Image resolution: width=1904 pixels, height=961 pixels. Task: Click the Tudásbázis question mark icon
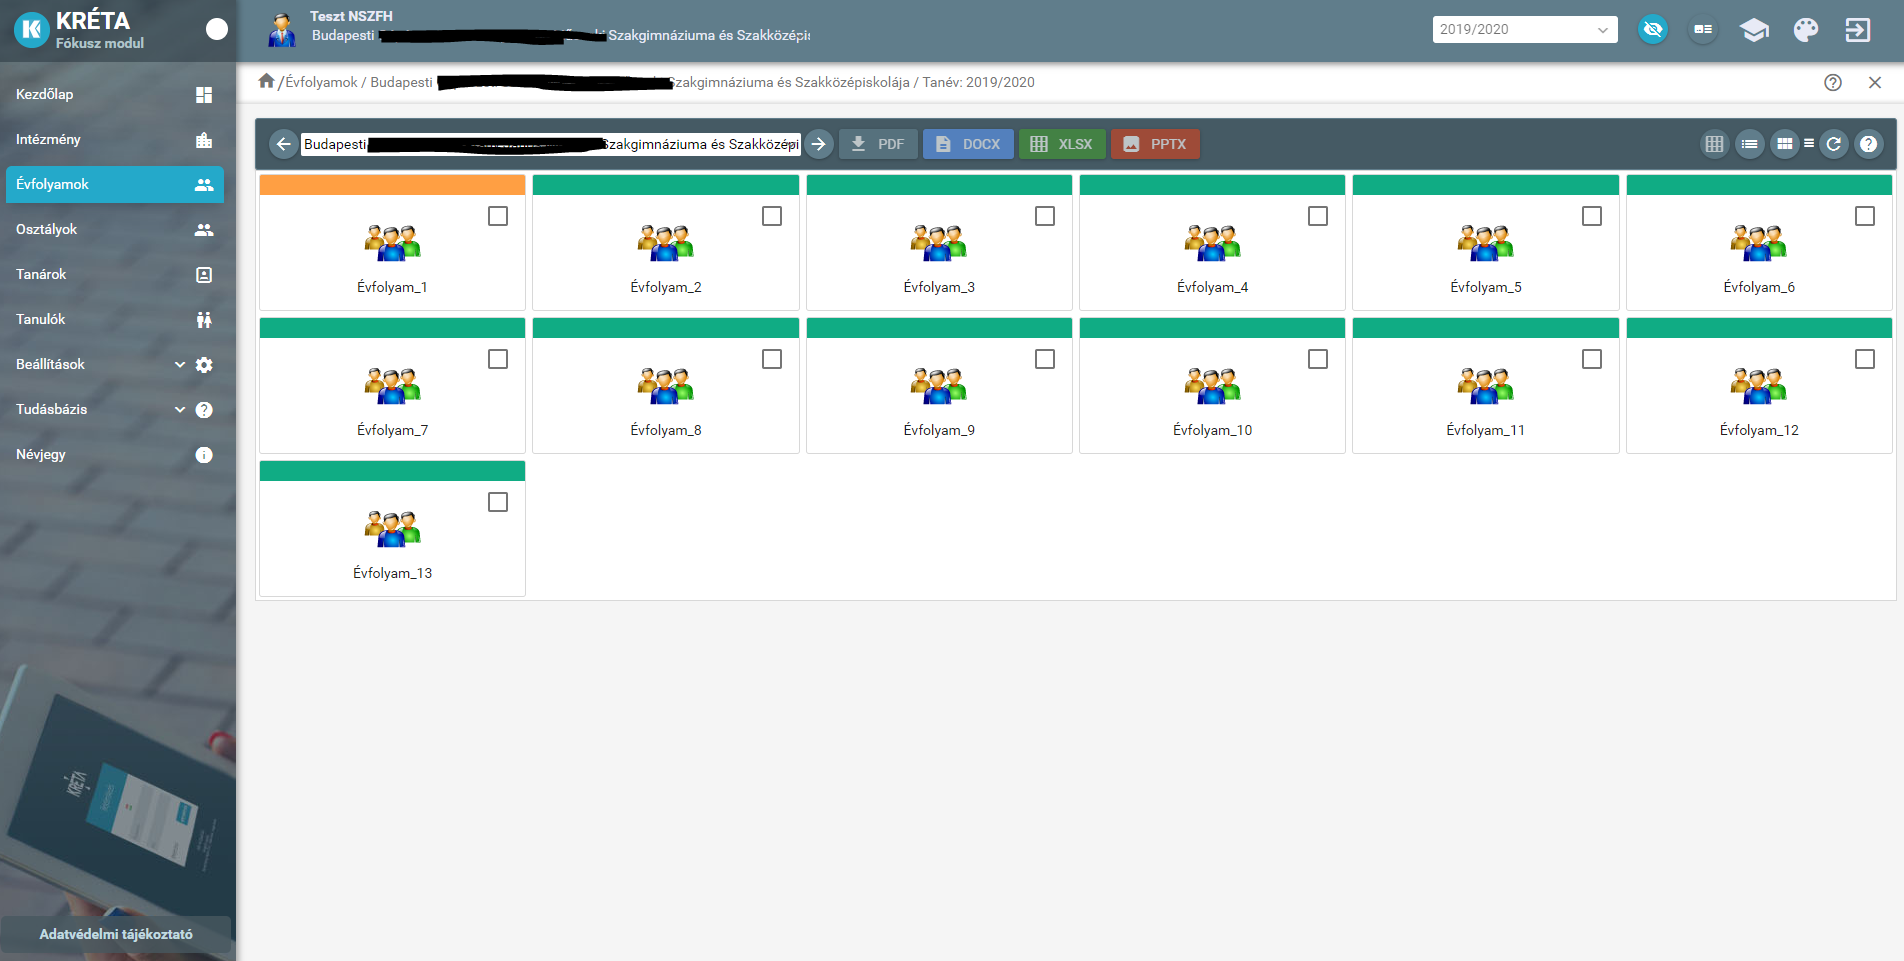[x=204, y=410]
